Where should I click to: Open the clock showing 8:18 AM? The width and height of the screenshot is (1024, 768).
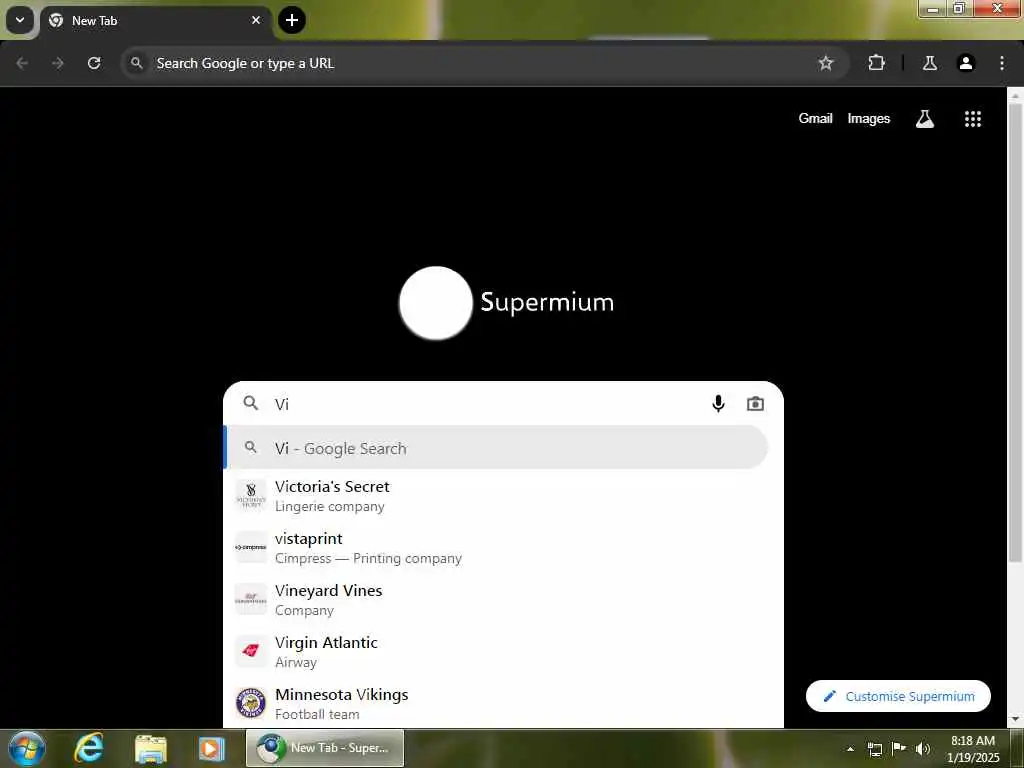[x=972, y=749]
